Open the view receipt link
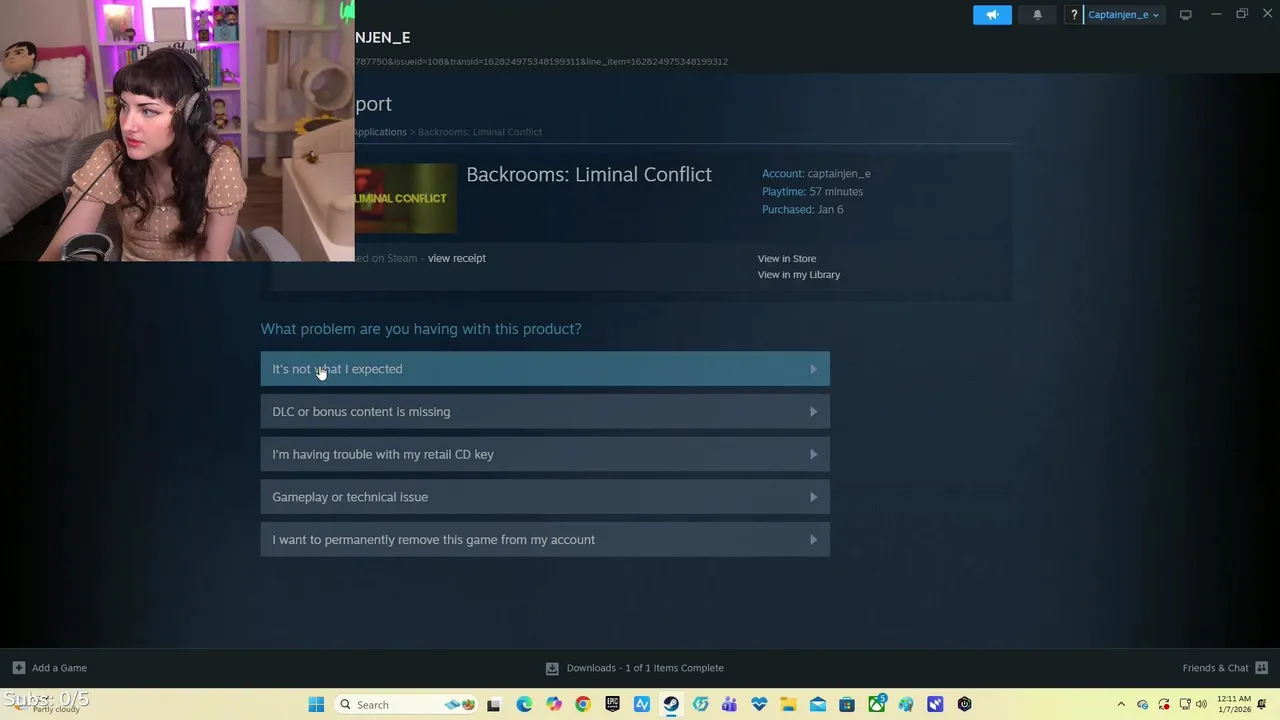 pos(457,258)
